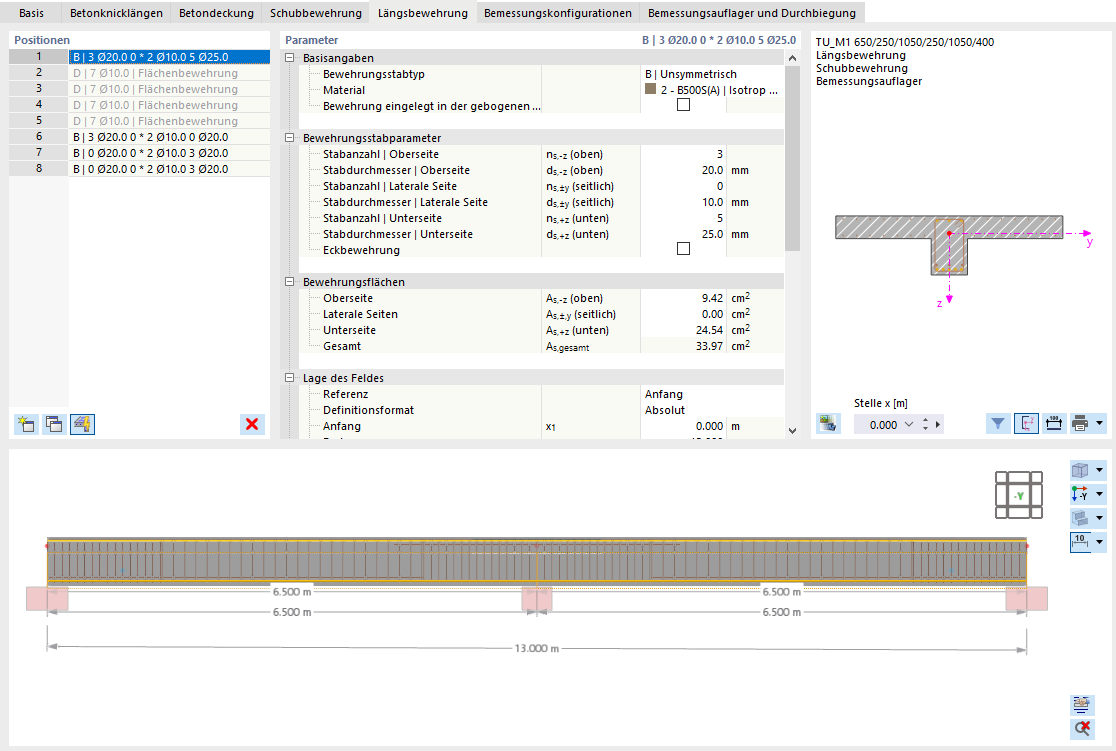Step the Stelle x spinner arrows
Screen dimensions: 1116x751
[925, 424]
